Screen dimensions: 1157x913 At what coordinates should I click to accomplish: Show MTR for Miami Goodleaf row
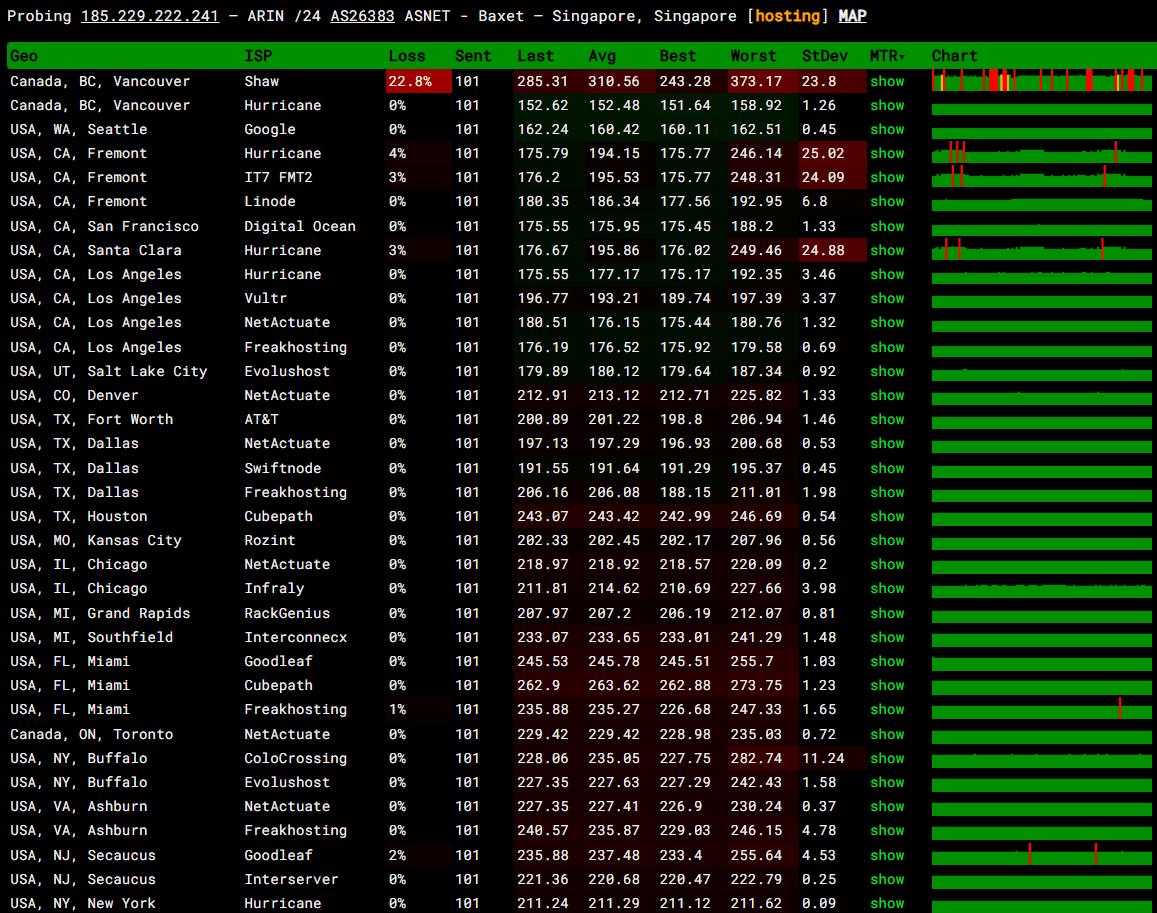(887, 661)
